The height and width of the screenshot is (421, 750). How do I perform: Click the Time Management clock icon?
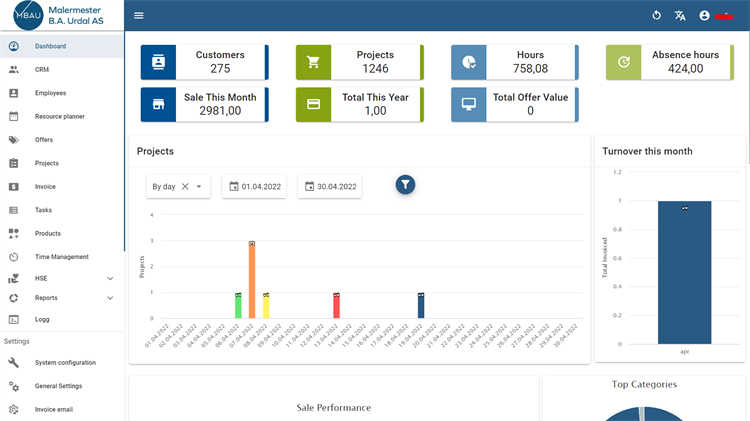coord(14,257)
